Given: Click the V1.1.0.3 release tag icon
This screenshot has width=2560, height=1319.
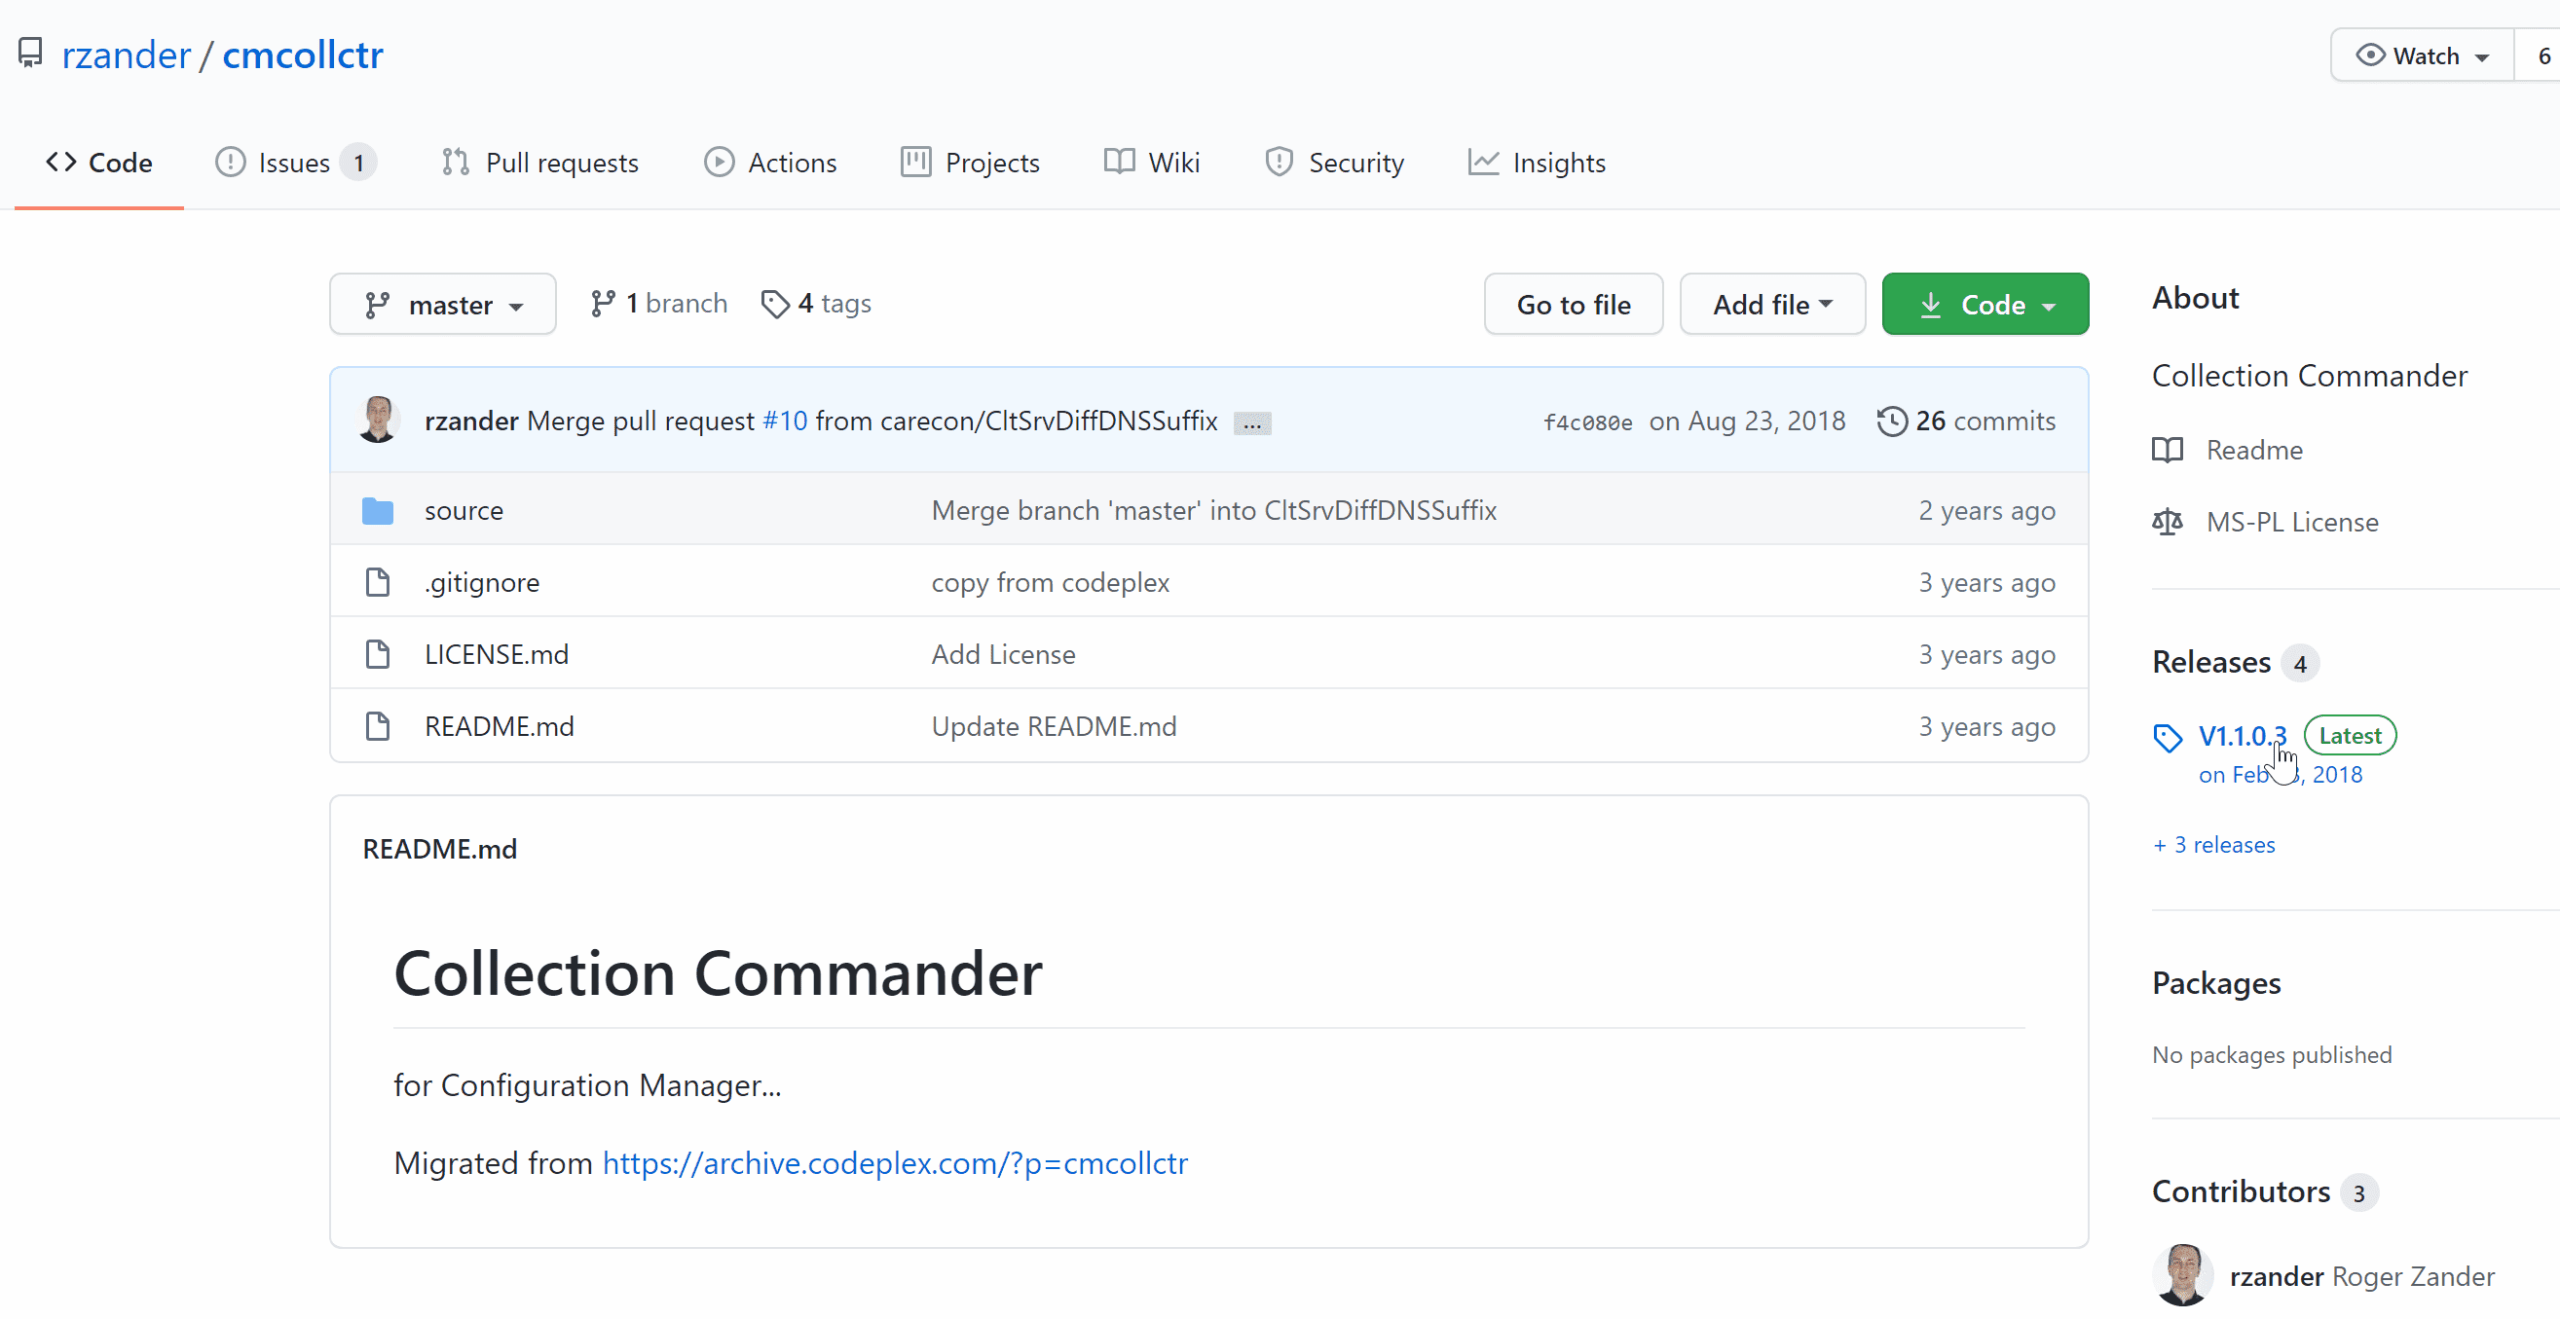Looking at the screenshot, I should coord(2167,738).
